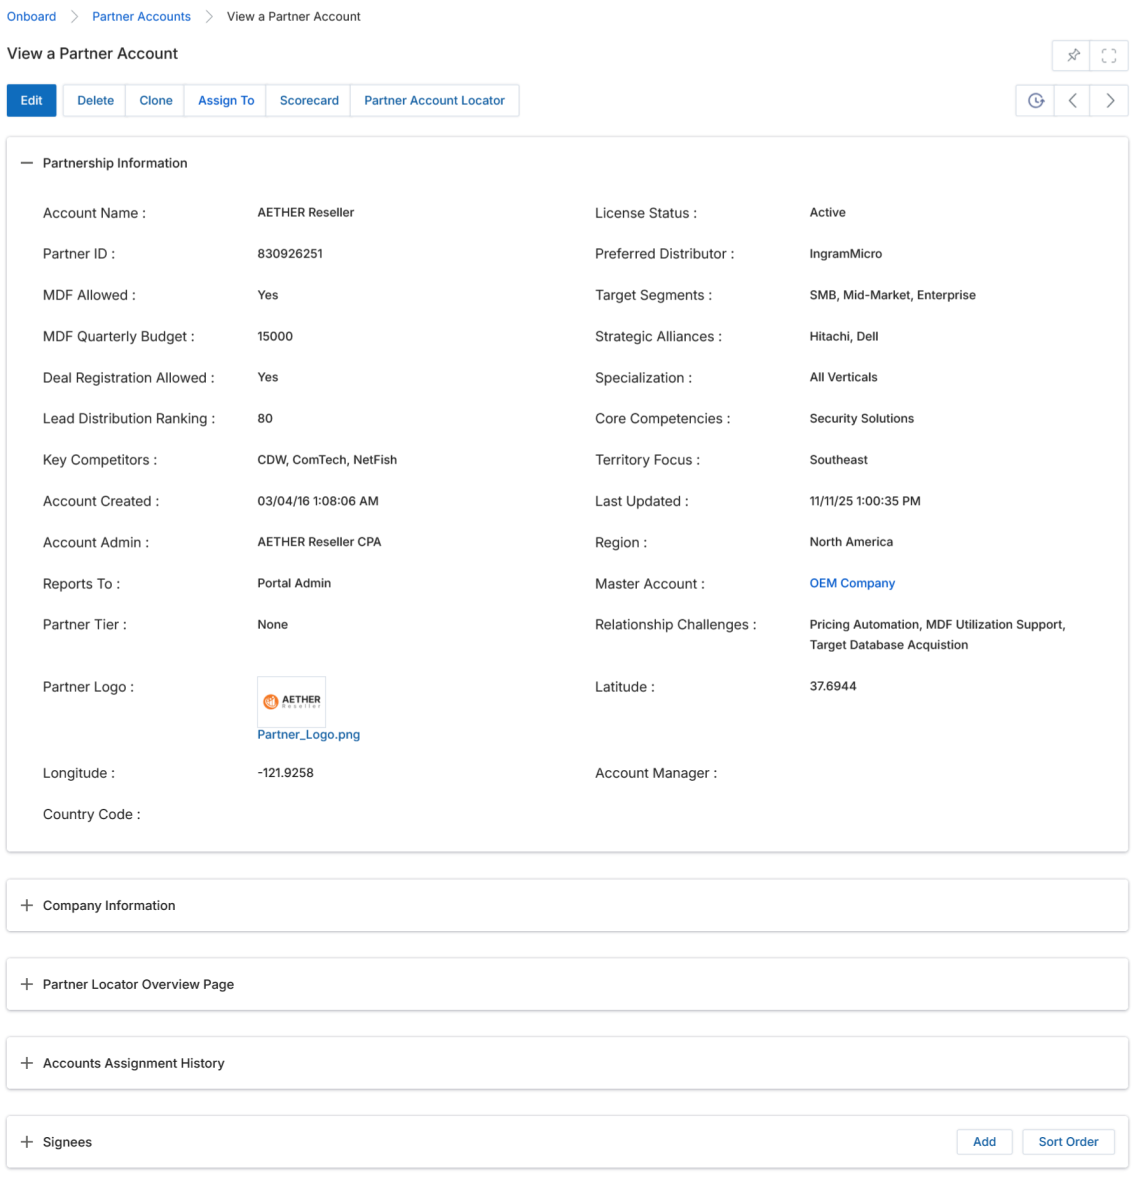
Task: Navigate to Onboard breadcrumb
Action: click(x=32, y=17)
